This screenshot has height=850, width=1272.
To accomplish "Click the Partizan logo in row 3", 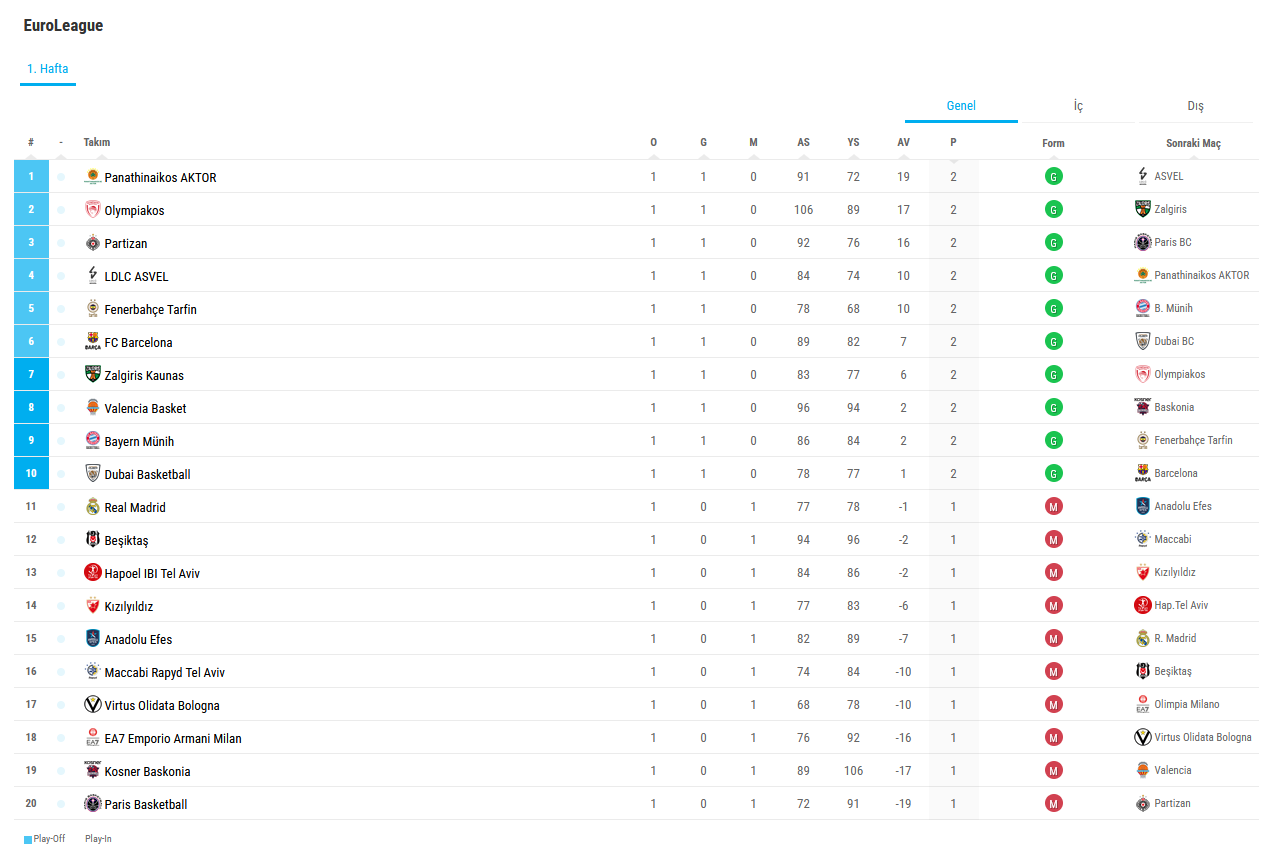I will (93, 243).
